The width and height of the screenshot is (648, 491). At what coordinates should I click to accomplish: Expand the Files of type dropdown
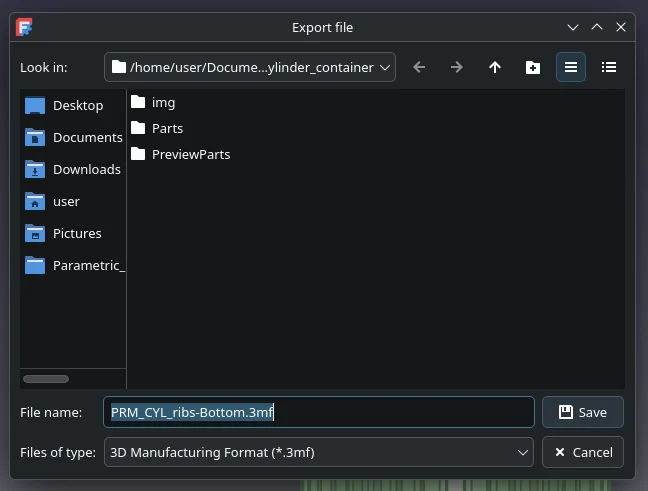point(319,452)
